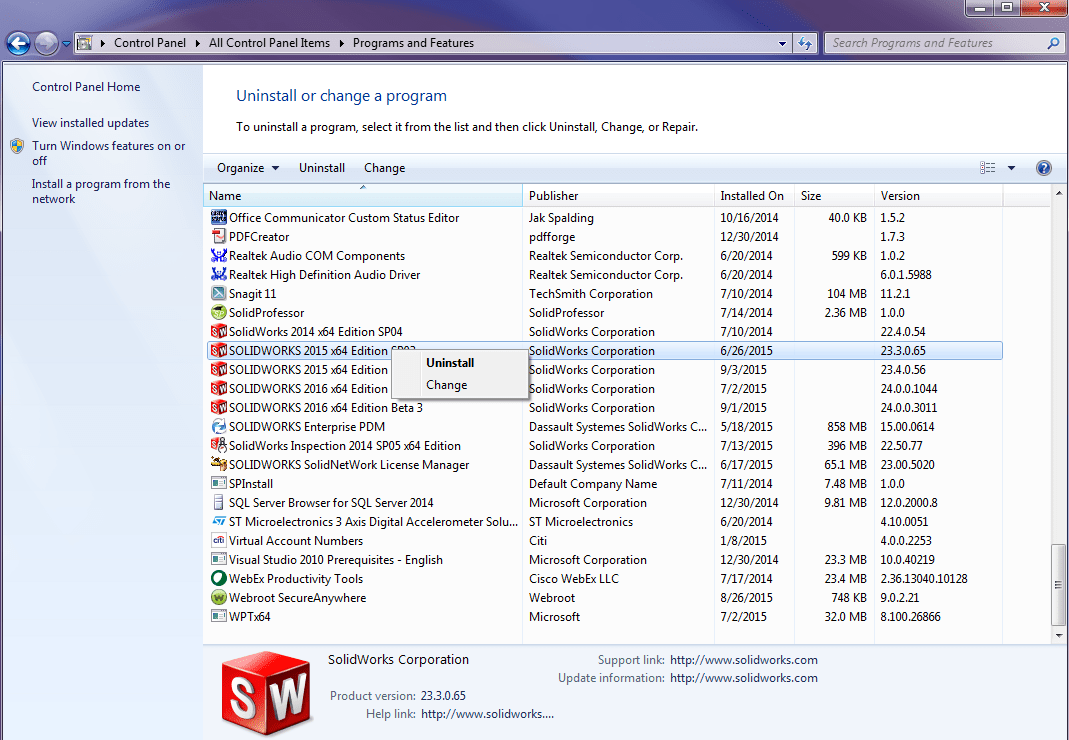Click SolidWorks Inspection 2014 icon
Viewport: 1069px width, 740px height.
218,445
